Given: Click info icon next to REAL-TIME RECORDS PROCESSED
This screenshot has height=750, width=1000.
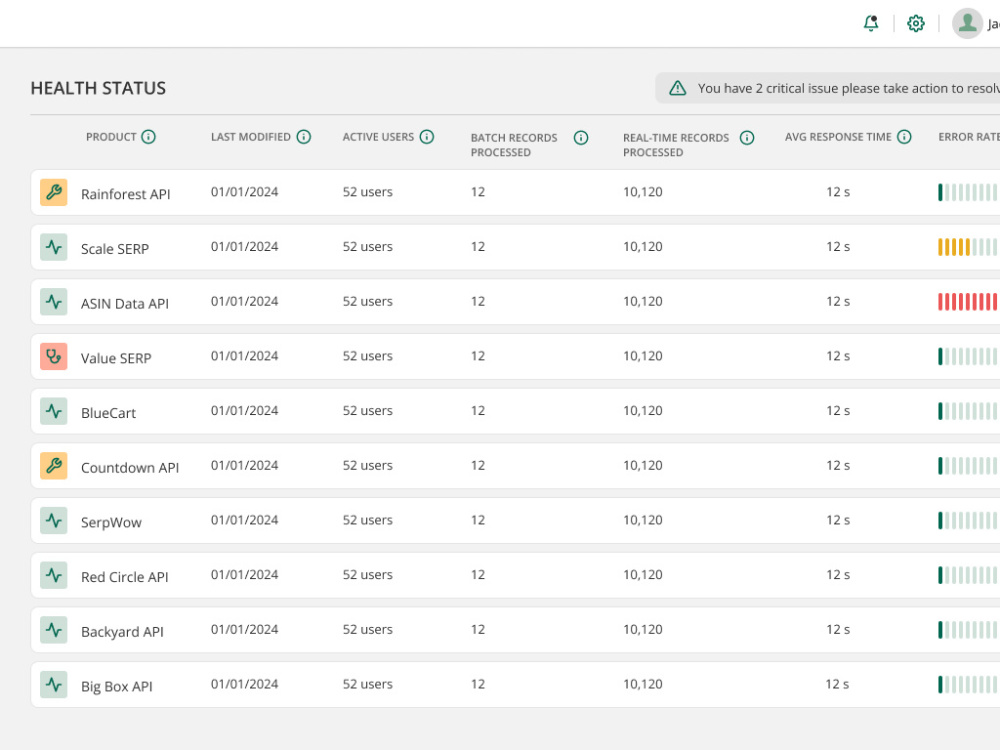Looking at the screenshot, I should [x=747, y=138].
